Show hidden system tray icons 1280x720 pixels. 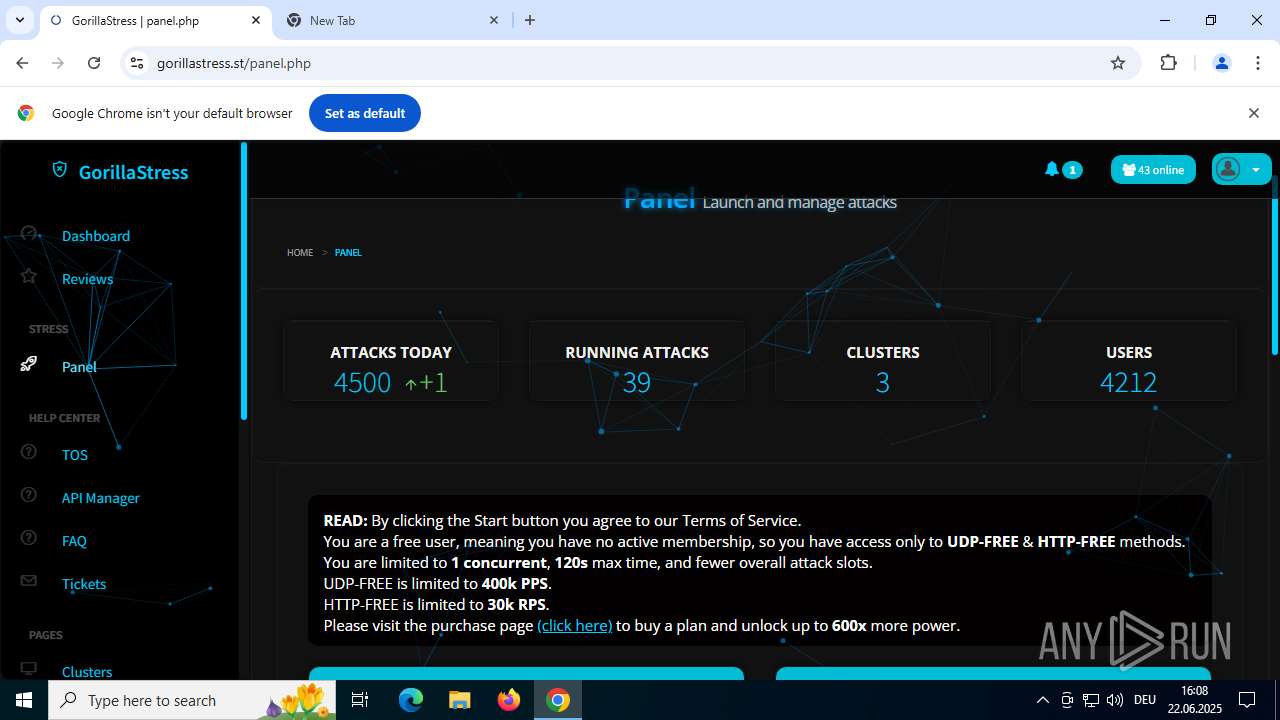1042,700
